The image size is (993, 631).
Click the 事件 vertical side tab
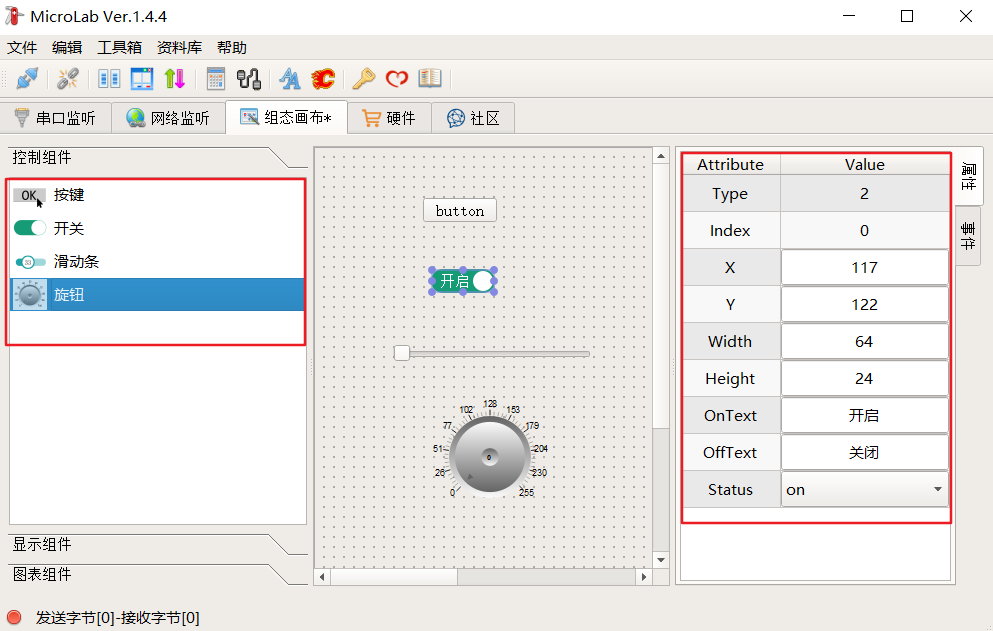(967, 235)
